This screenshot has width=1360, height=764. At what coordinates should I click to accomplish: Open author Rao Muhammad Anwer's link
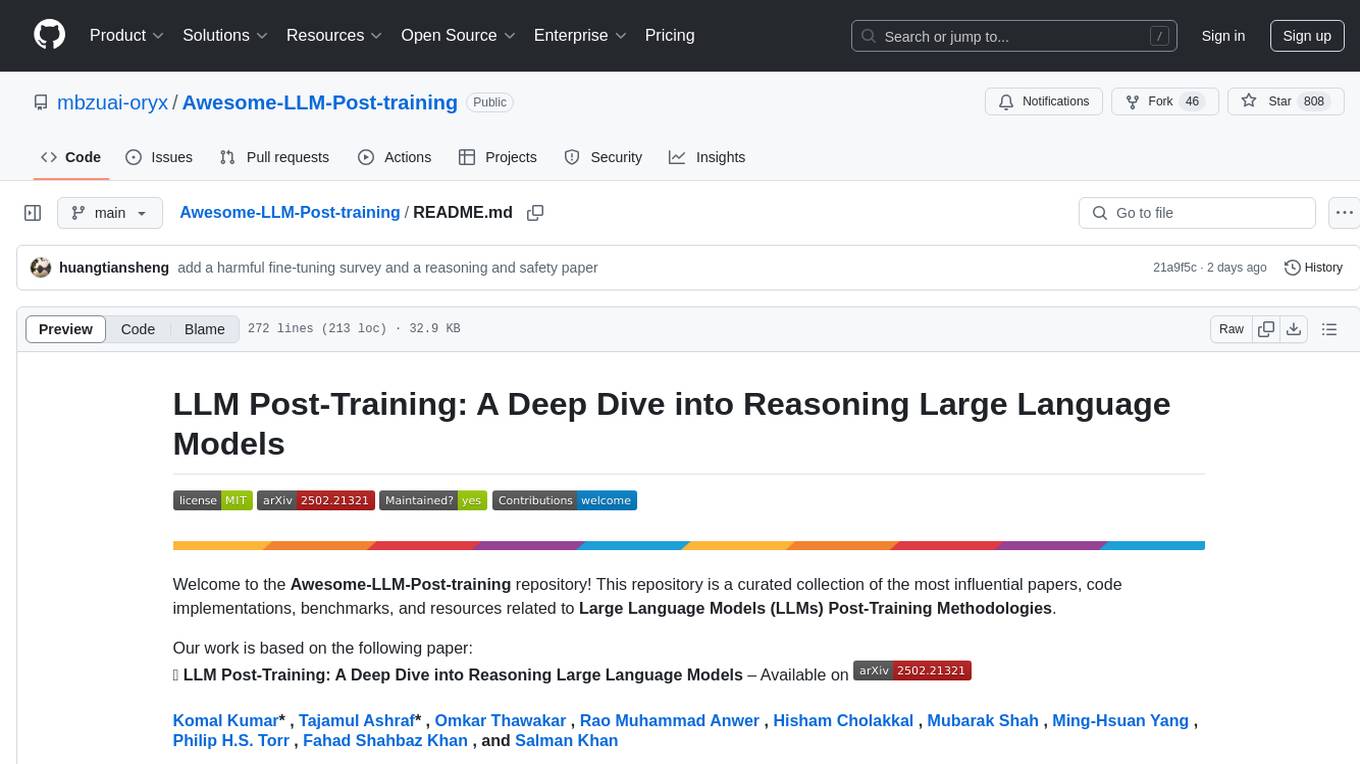tap(670, 720)
